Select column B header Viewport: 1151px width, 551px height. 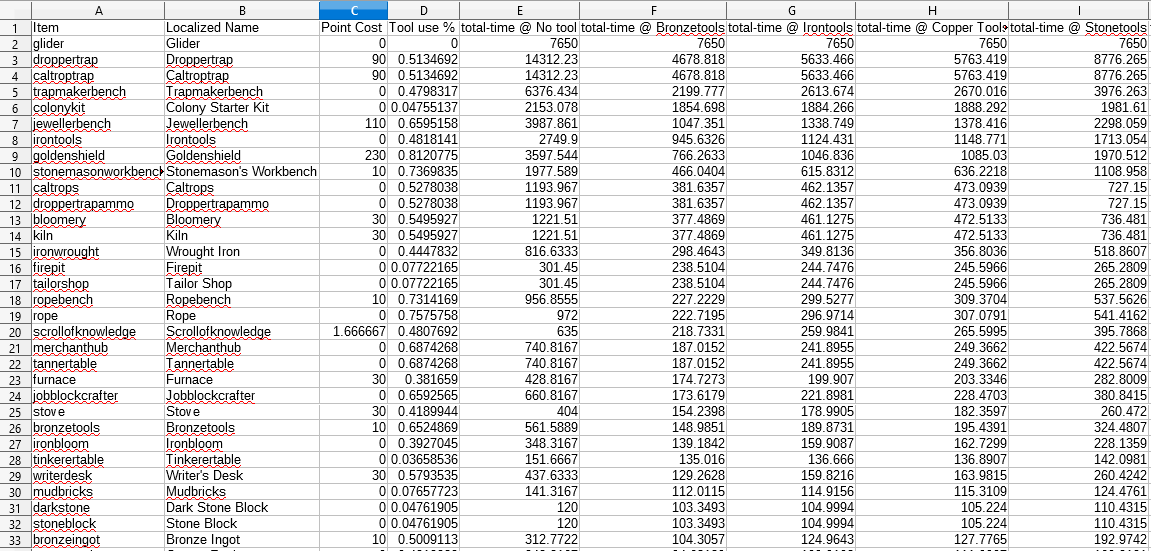[x=242, y=10]
